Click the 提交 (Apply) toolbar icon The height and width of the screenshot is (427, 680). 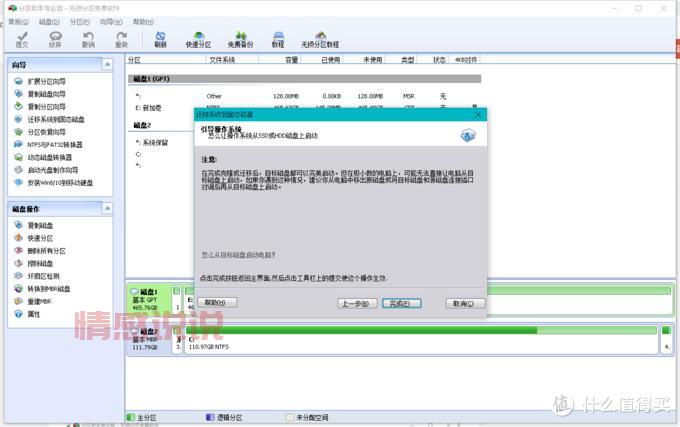point(22,38)
